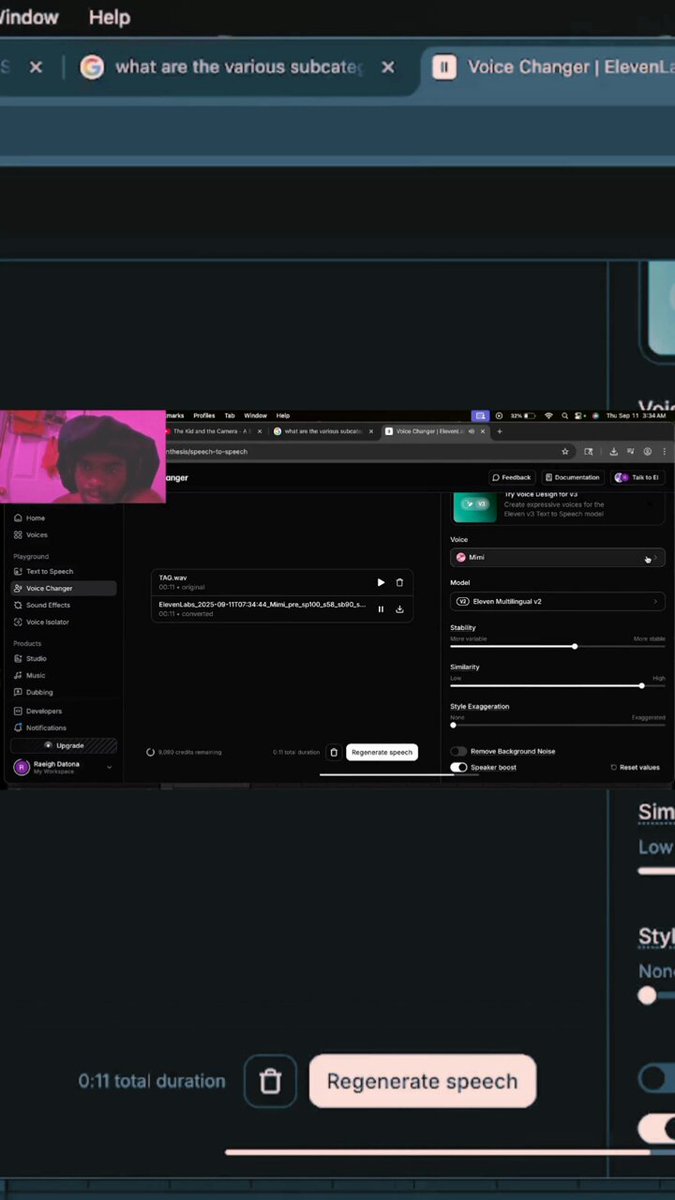This screenshot has width=675, height=1200.
Task: Open the Documentation button
Action: coord(574,477)
